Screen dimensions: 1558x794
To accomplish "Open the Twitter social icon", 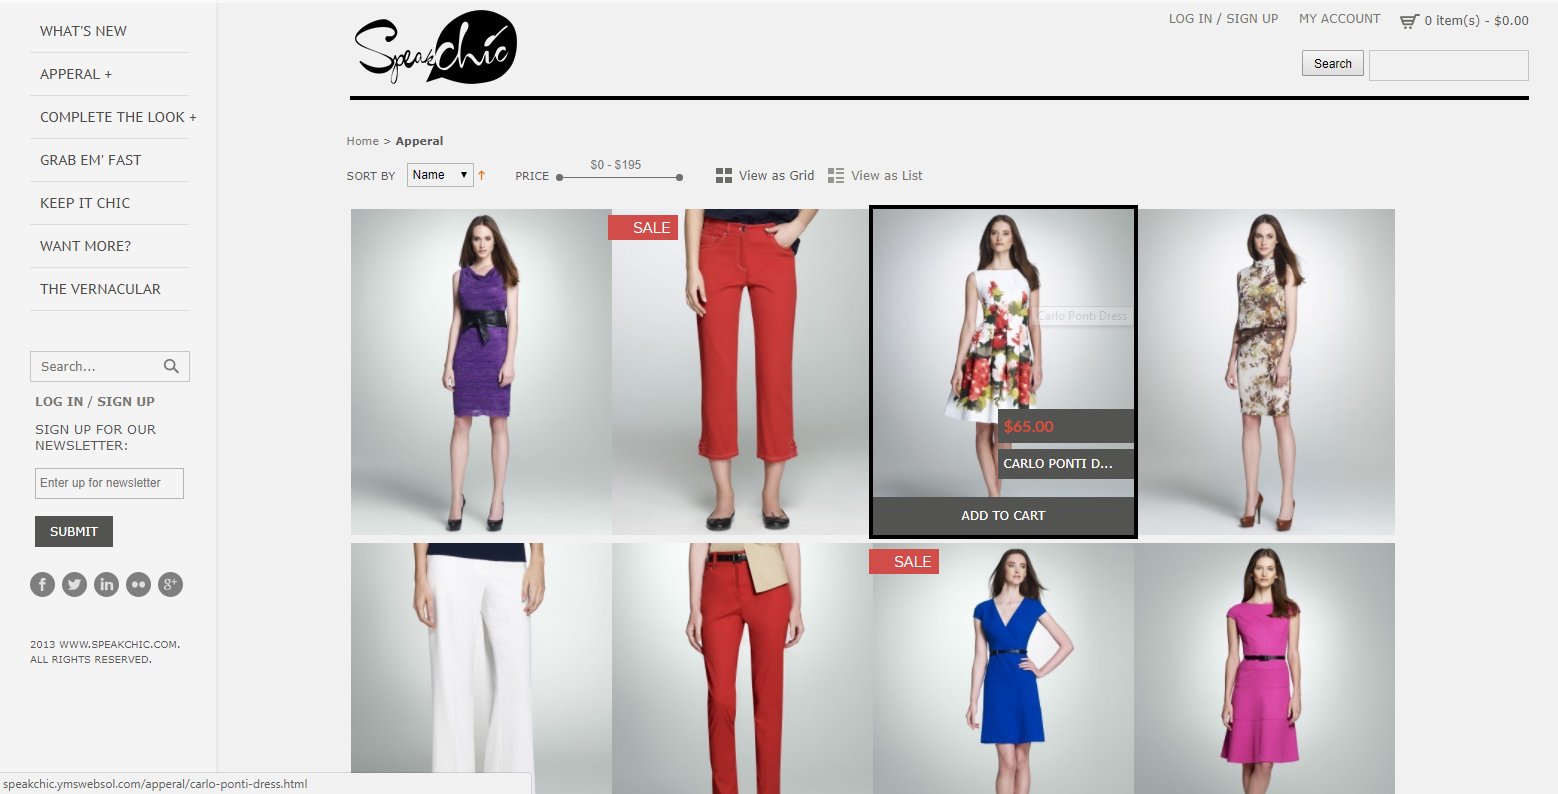I will [x=74, y=584].
